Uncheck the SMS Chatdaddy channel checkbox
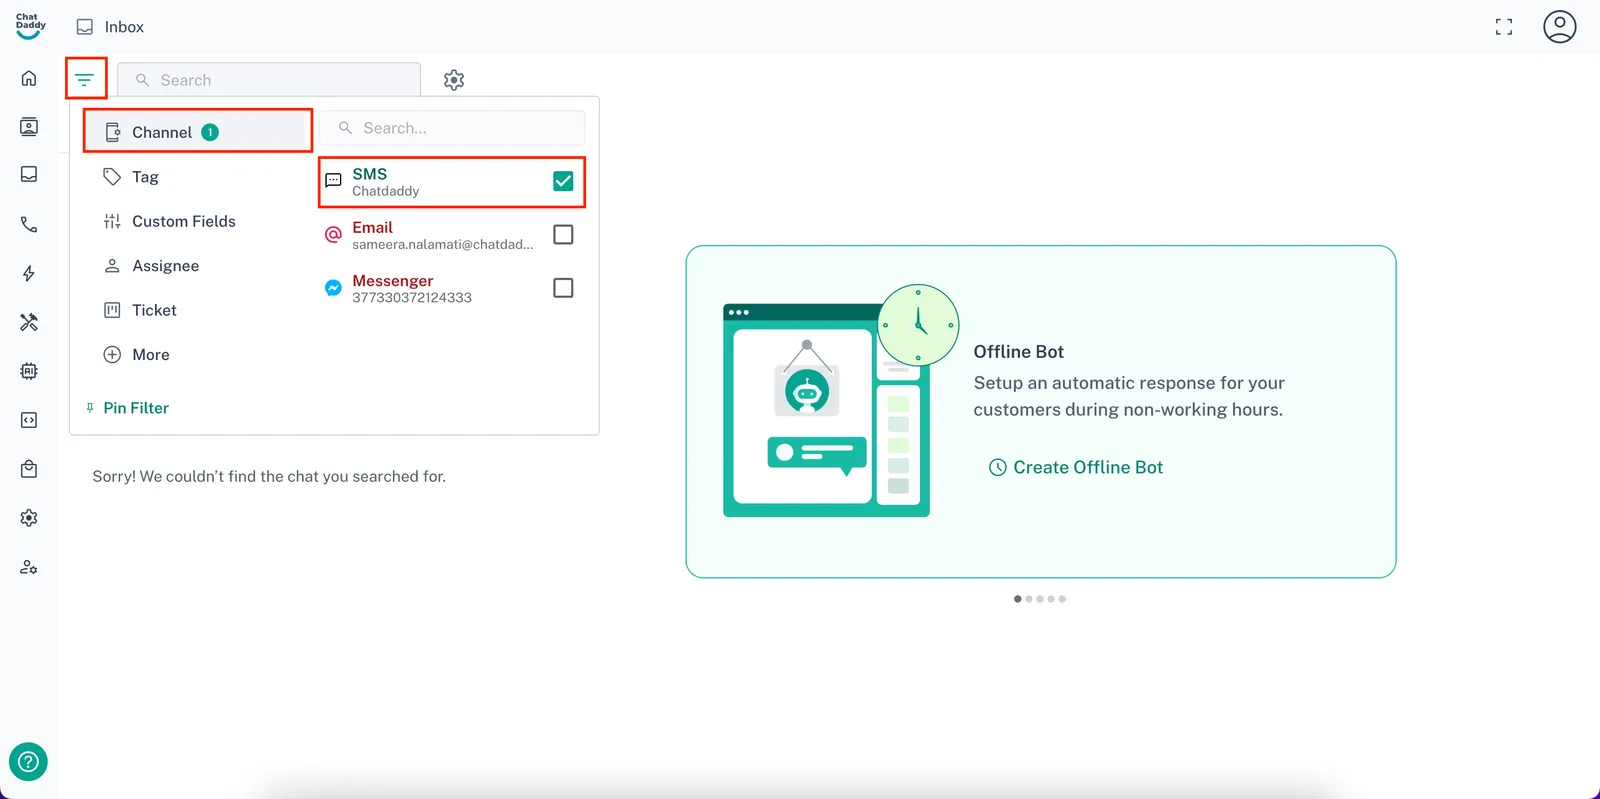This screenshot has height=799, width=1600. coord(563,181)
